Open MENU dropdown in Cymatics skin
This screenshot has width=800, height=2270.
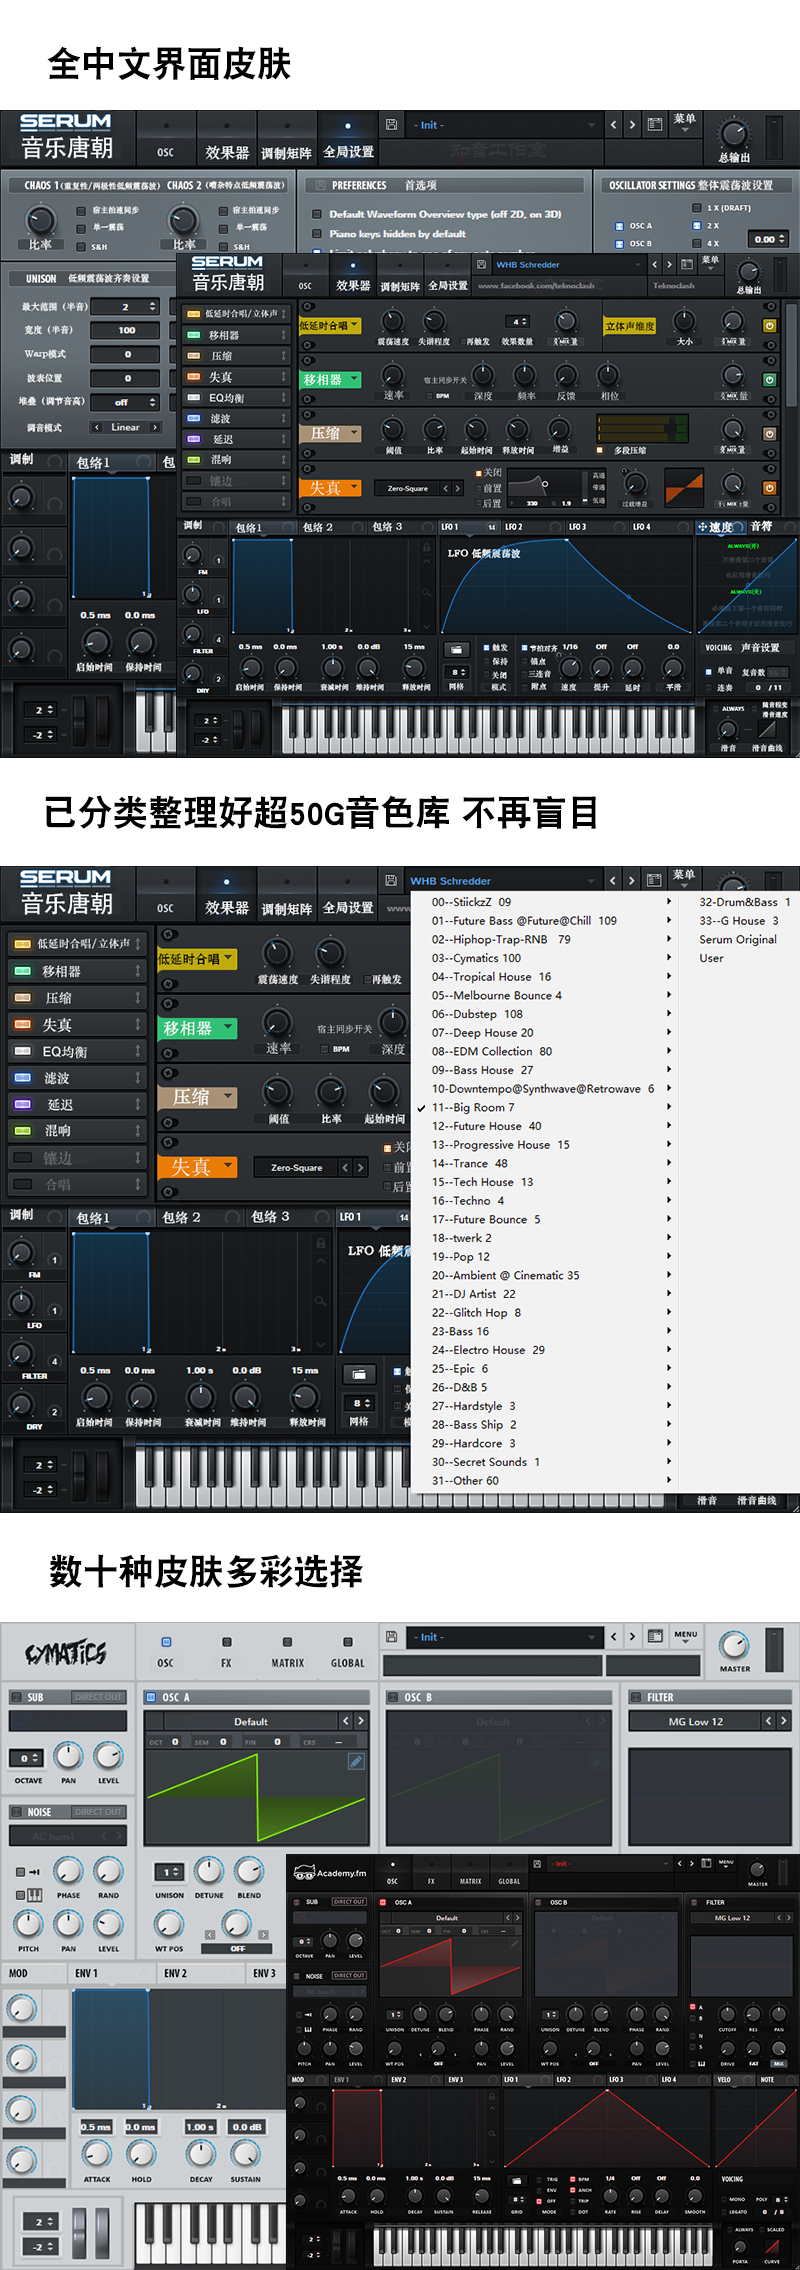coord(686,1636)
